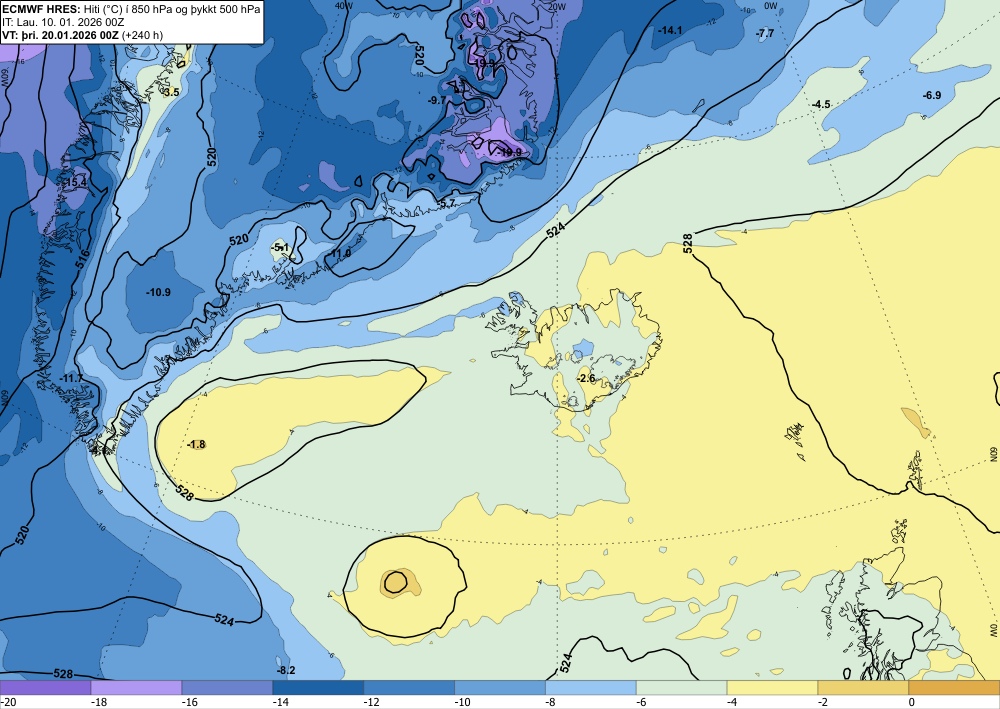Screen dimensions: 1000x709
Task: Select the 'IT: Lau. 10. 01. 2026 00Z' line
Action: pyautogui.click(x=63, y=22)
